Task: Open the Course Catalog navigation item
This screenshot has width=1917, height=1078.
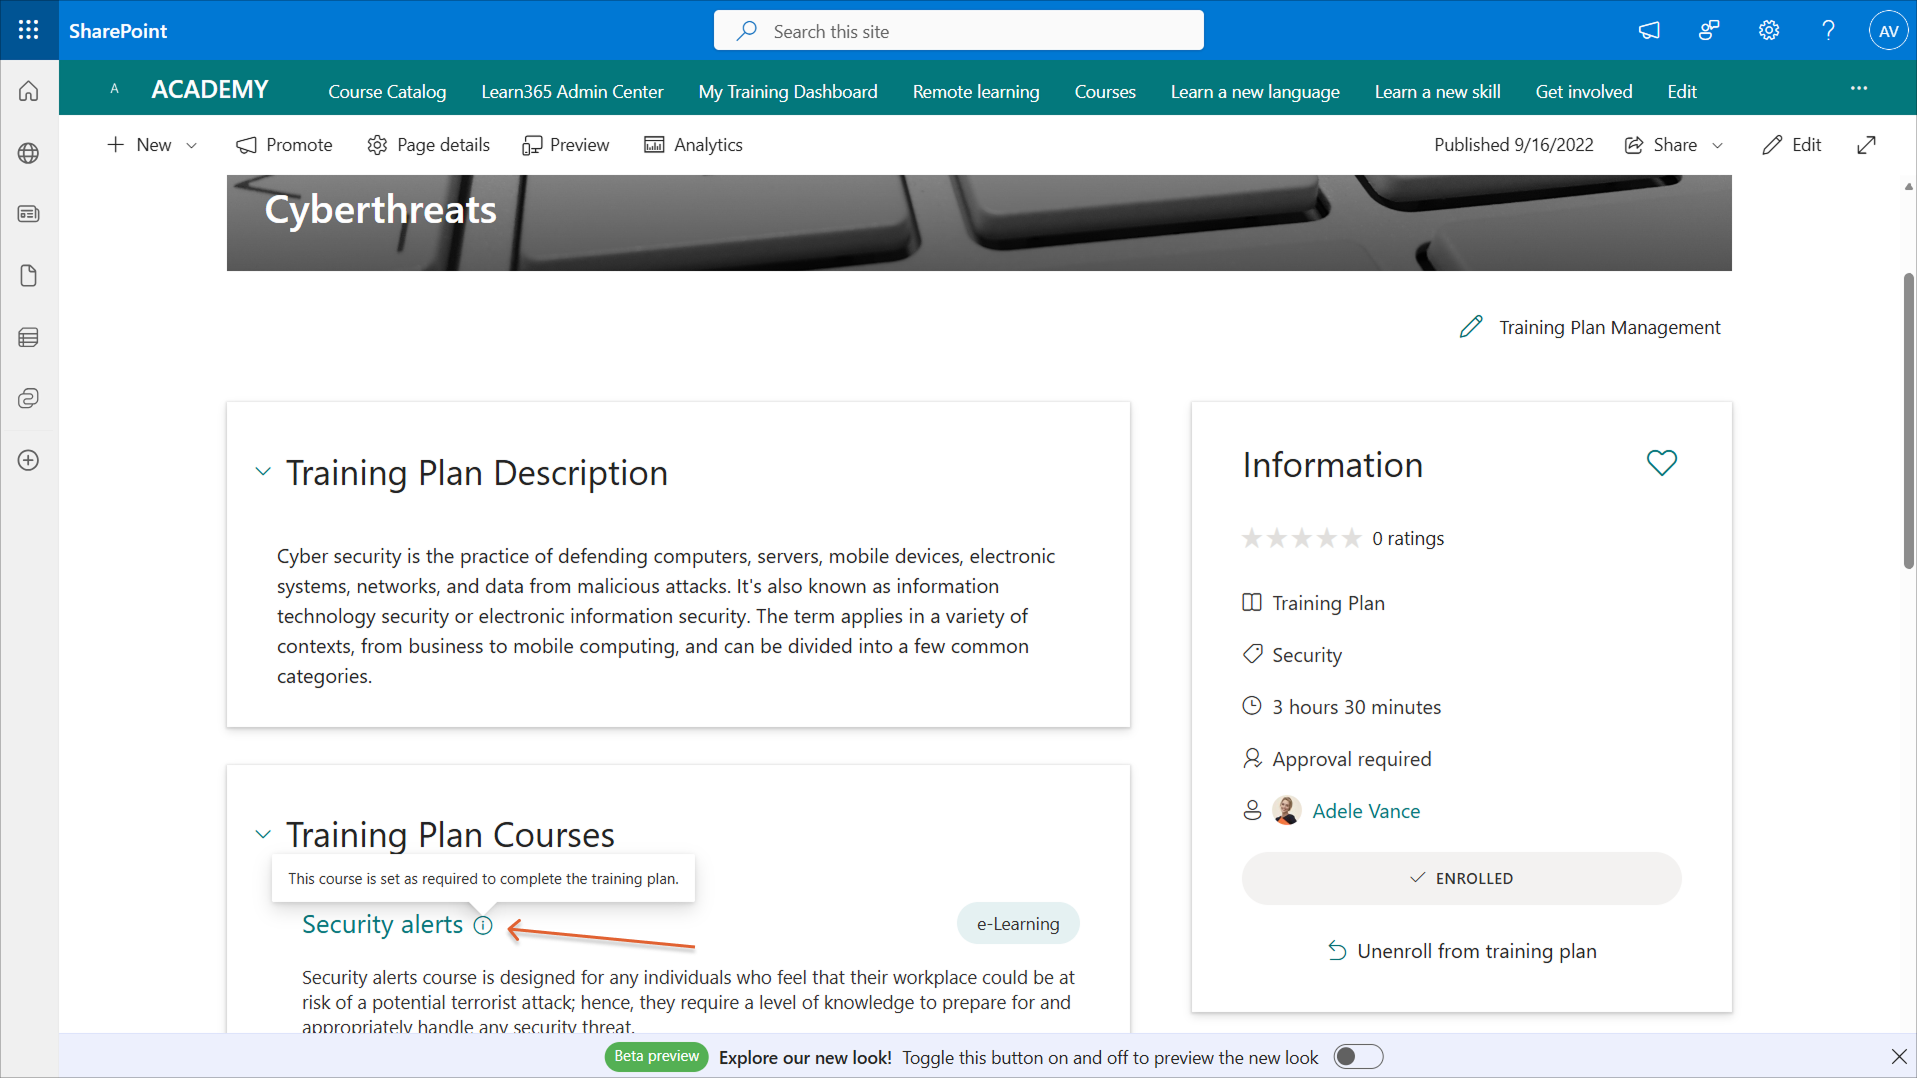Action: tap(387, 91)
